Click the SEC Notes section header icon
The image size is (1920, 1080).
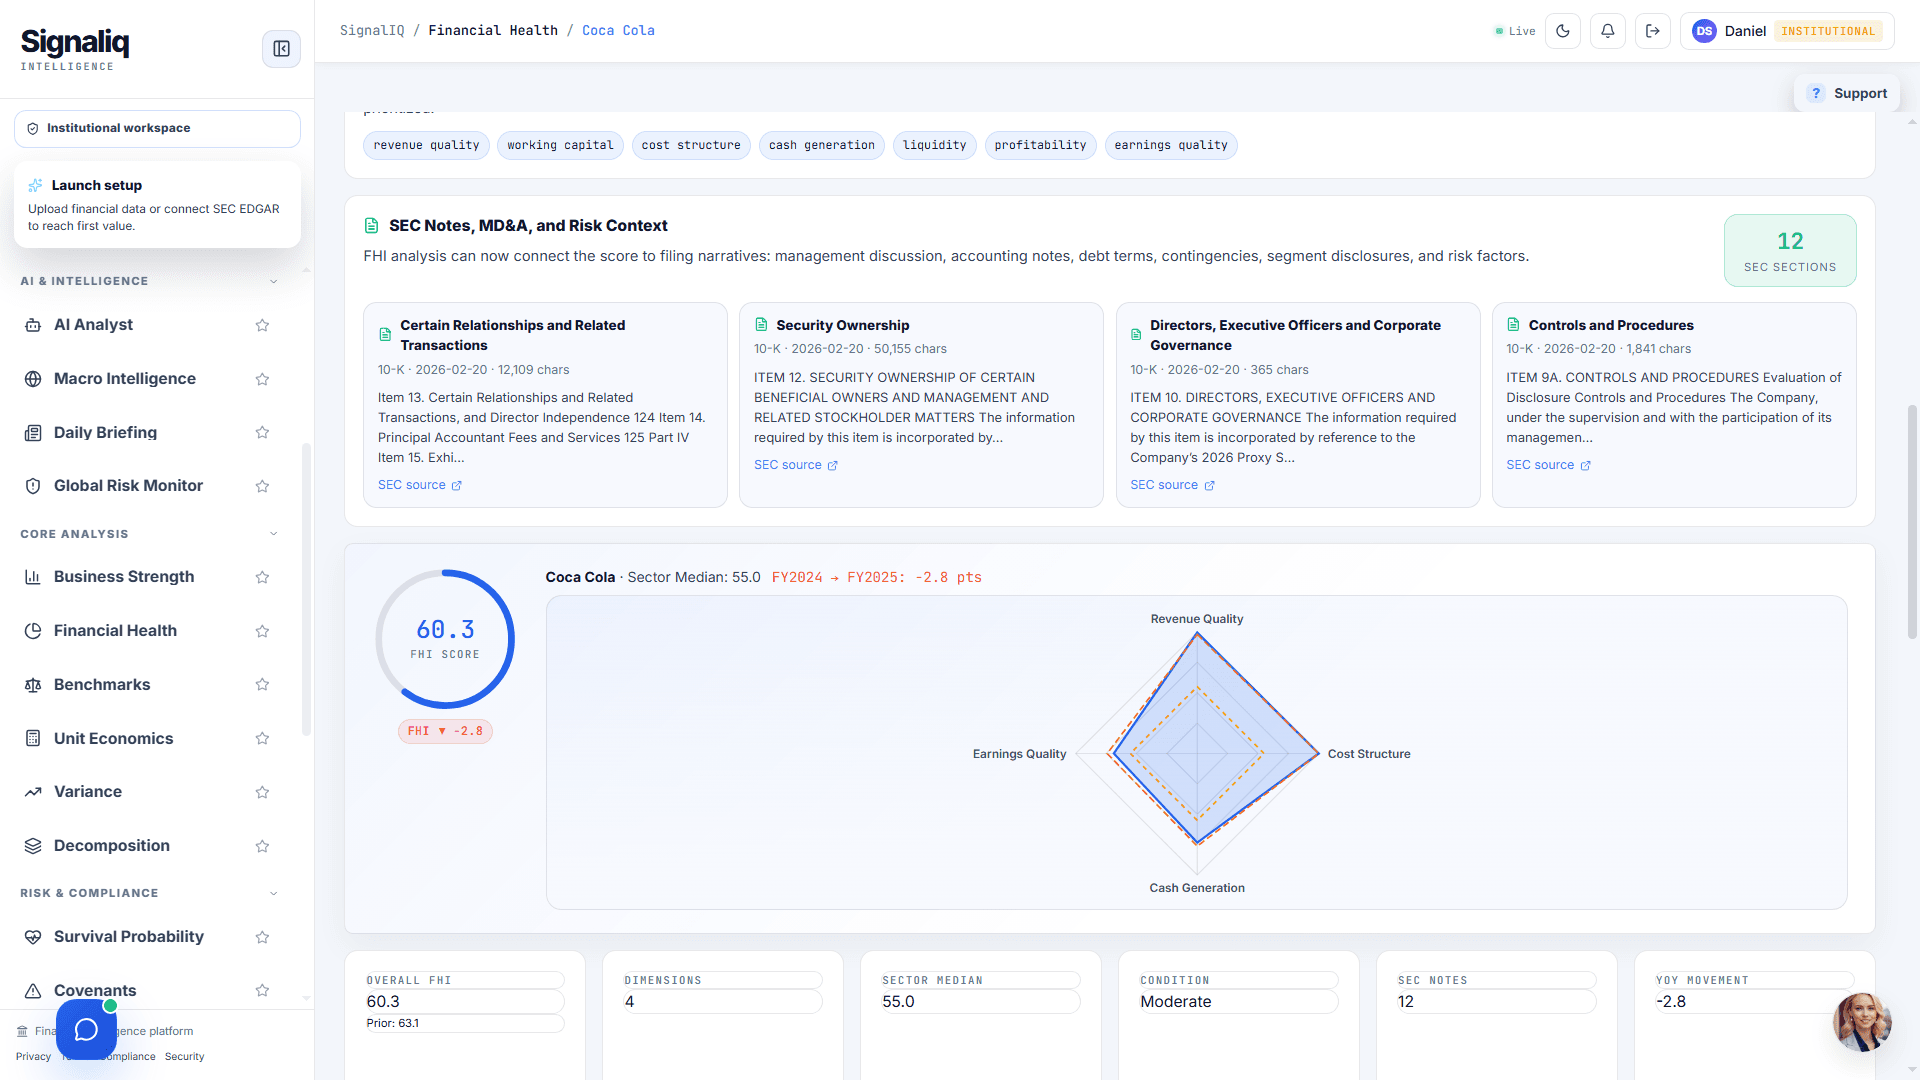tap(372, 226)
